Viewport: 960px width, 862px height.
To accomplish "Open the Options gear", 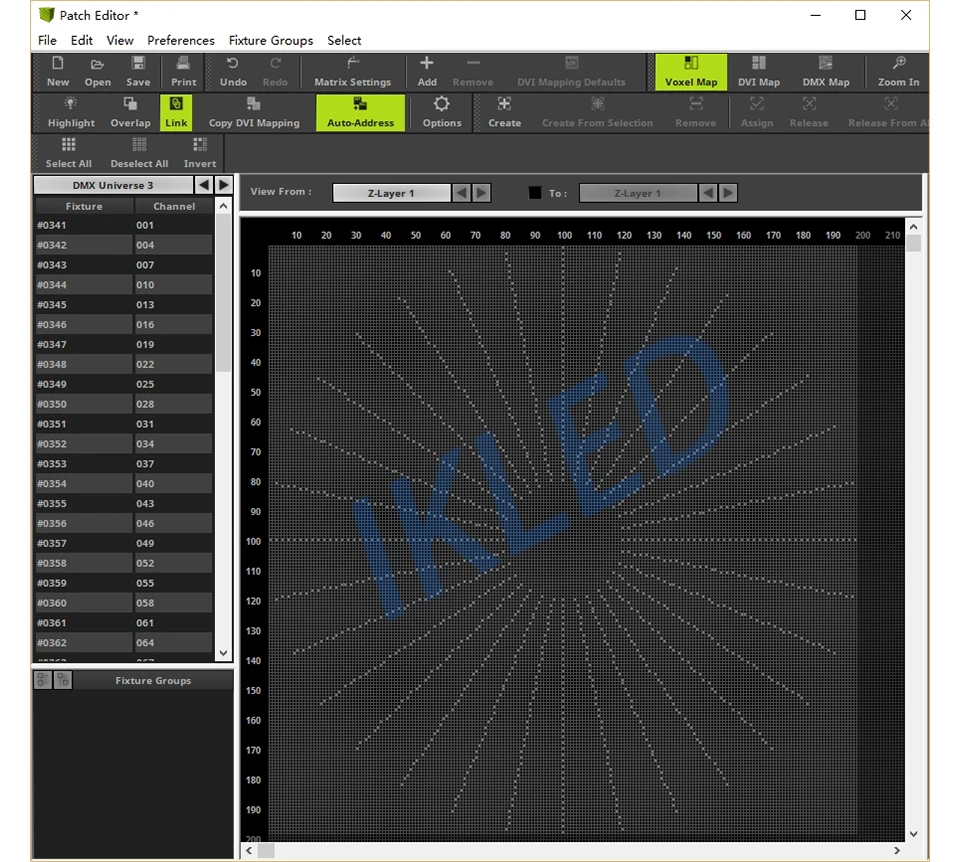I will coord(441,113).
